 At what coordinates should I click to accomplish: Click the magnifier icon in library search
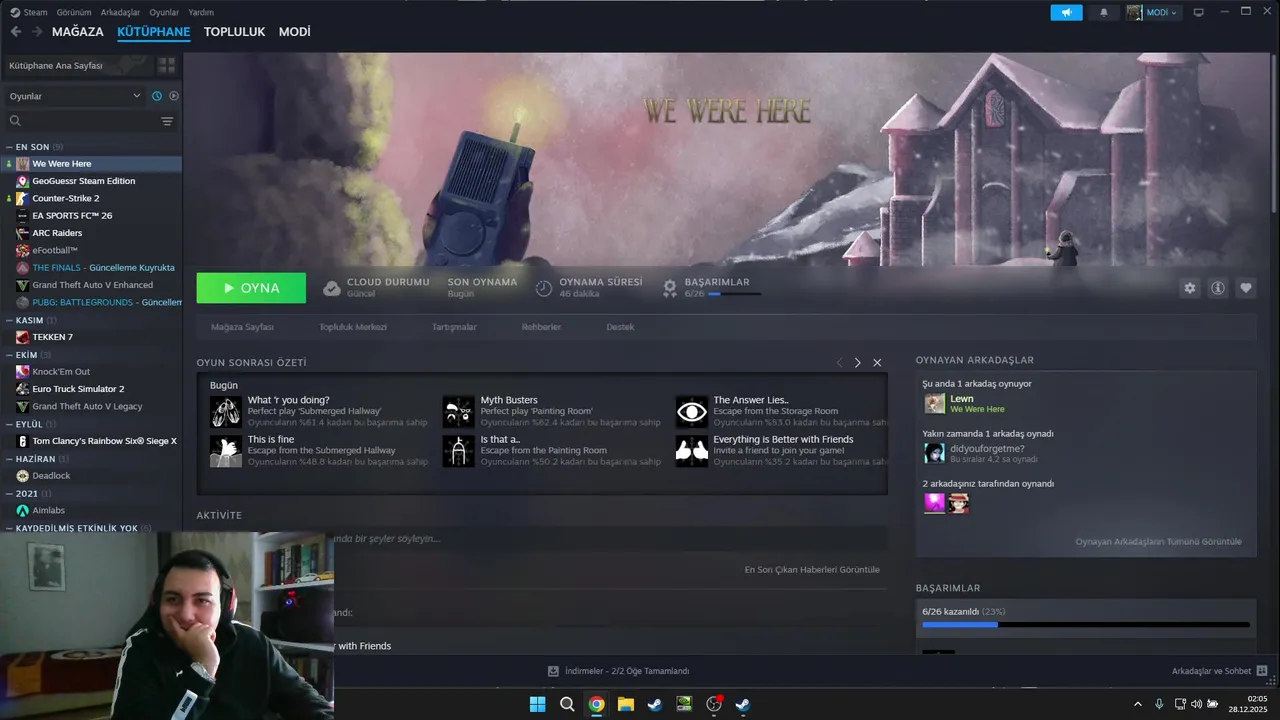click(x=15, y=121)
